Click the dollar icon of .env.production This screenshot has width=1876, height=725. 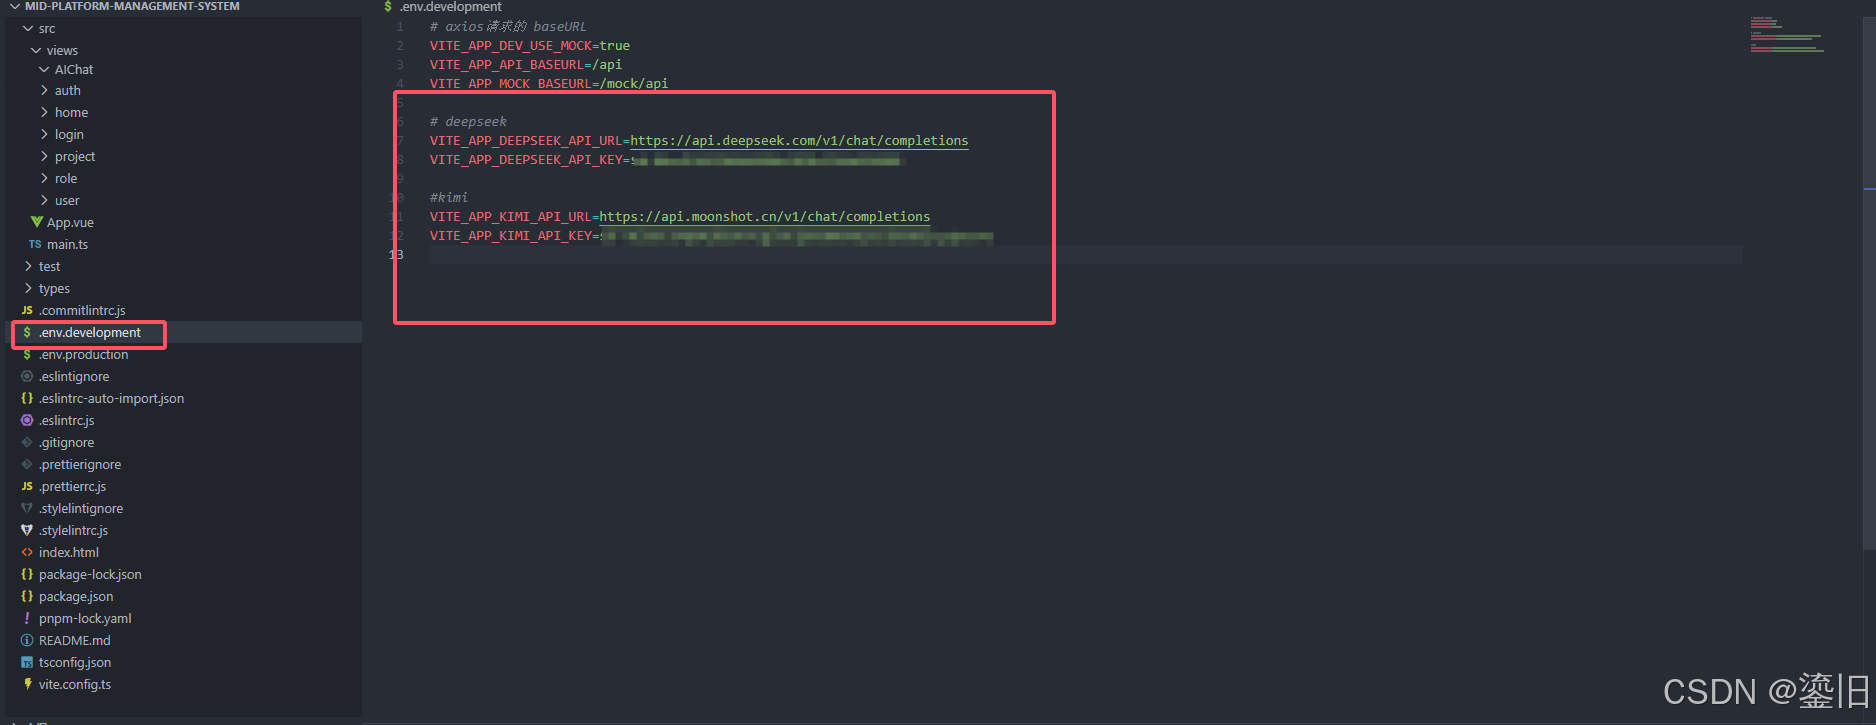click(x=27, y=354)
